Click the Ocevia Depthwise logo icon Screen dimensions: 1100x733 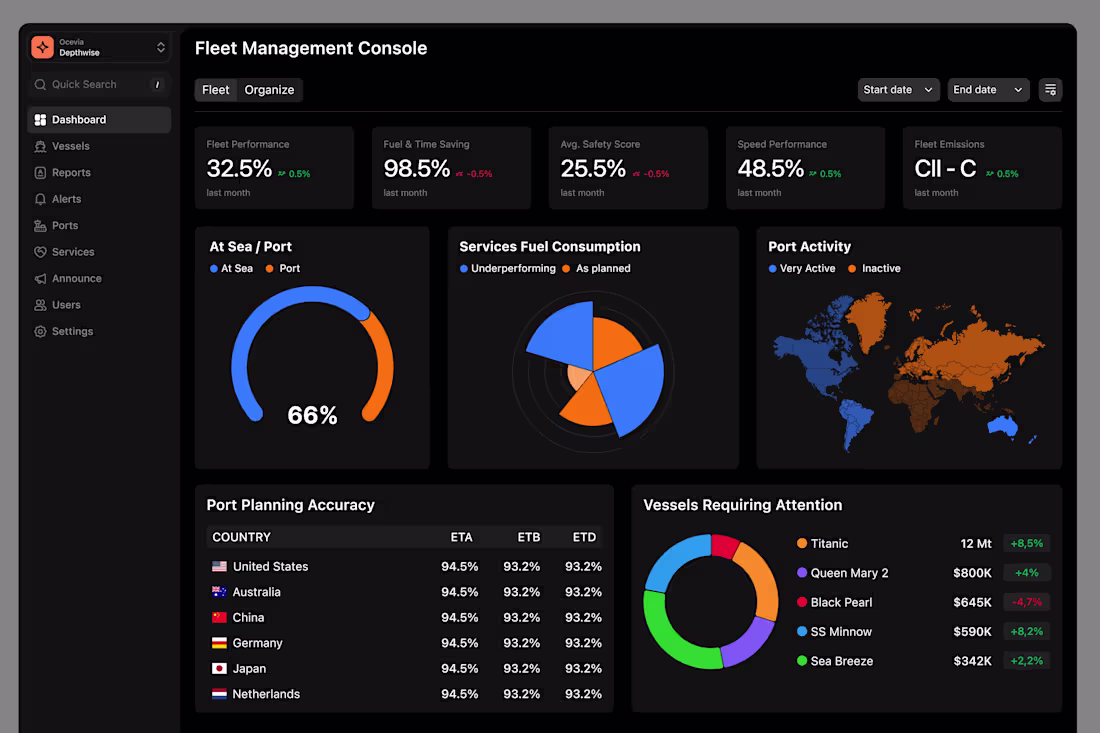click(x=43, y=47)
